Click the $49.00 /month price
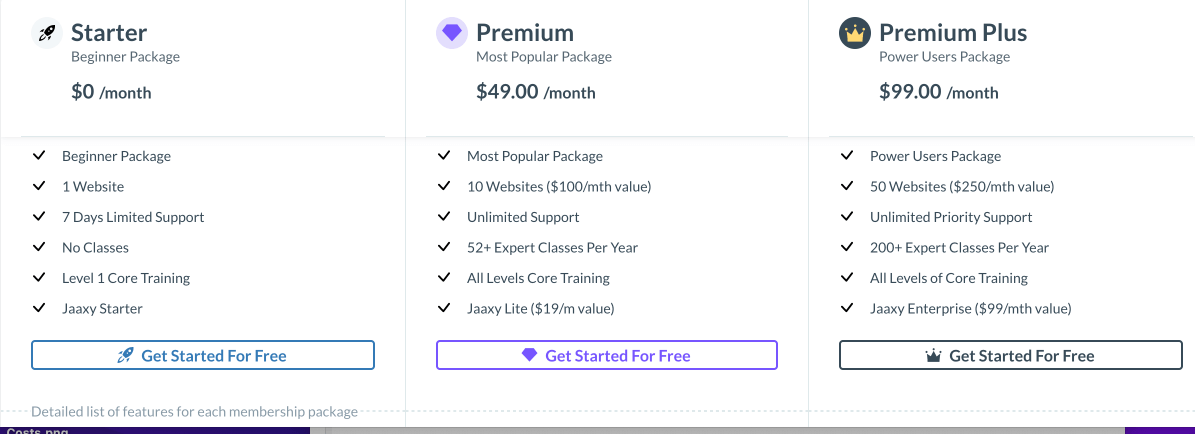The width and height of the screenshot is (1195, 434). coord(536,92)
